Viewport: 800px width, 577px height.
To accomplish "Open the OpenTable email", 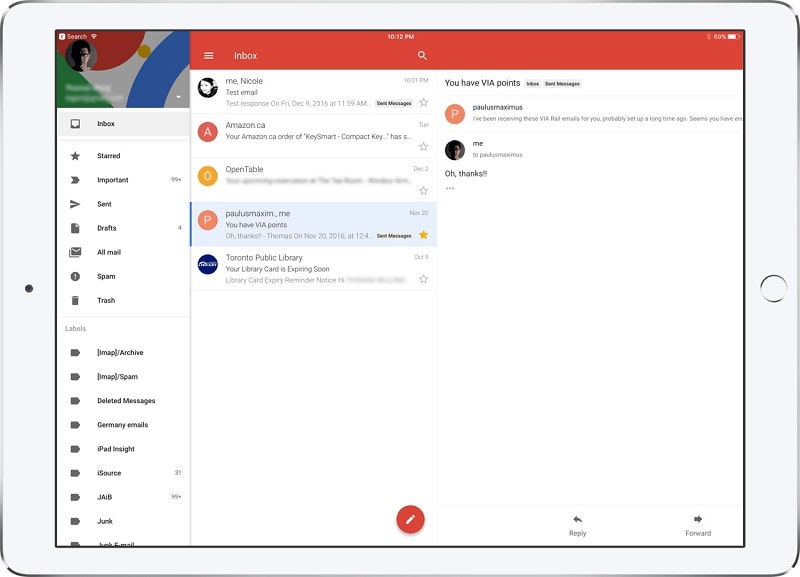I will [x=313, y=175].
